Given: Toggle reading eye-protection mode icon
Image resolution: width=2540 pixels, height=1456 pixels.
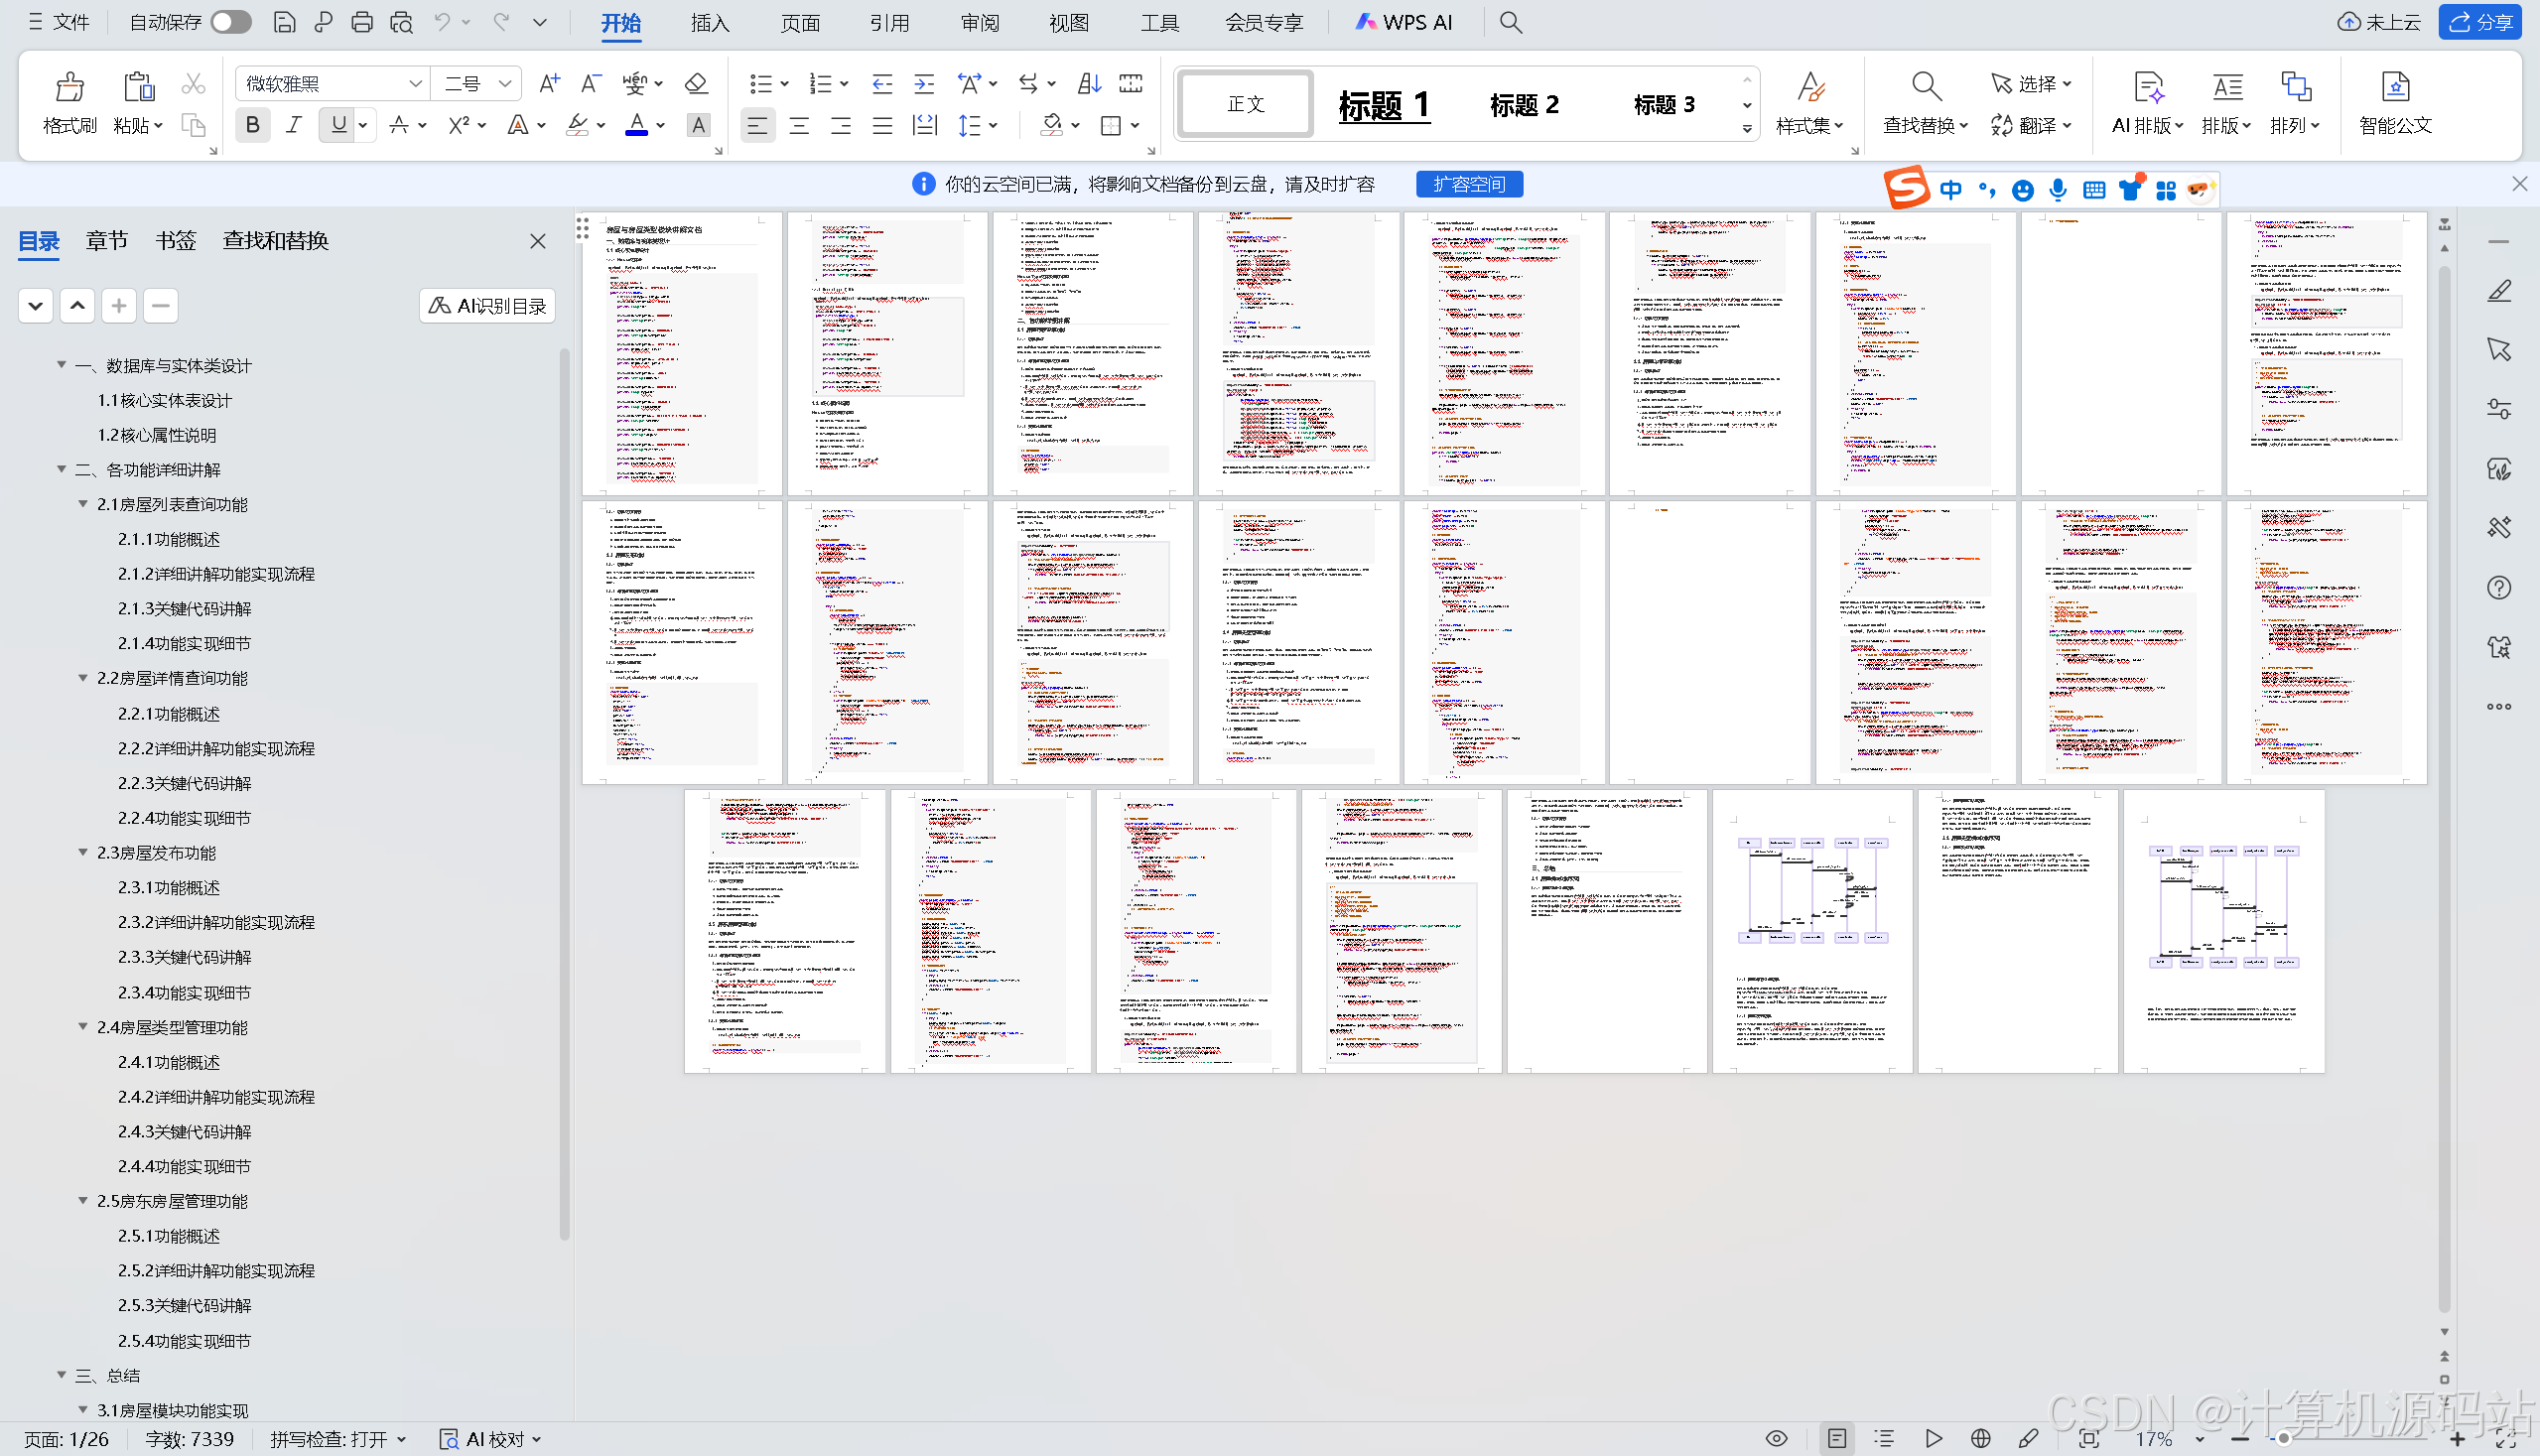Looking at the screenshot, I should tap(1776, 1438).
